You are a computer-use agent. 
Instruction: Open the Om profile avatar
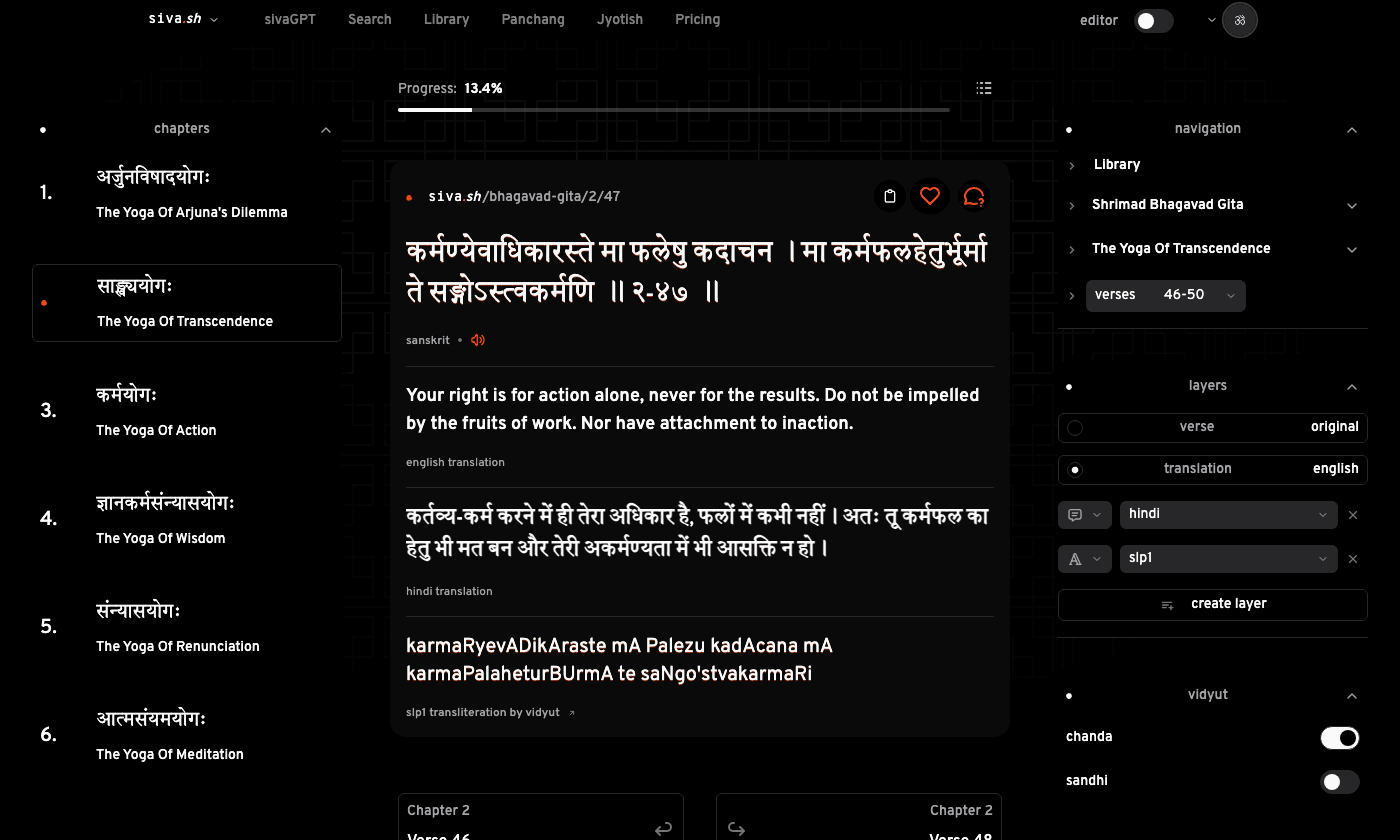coord(1240,20)
